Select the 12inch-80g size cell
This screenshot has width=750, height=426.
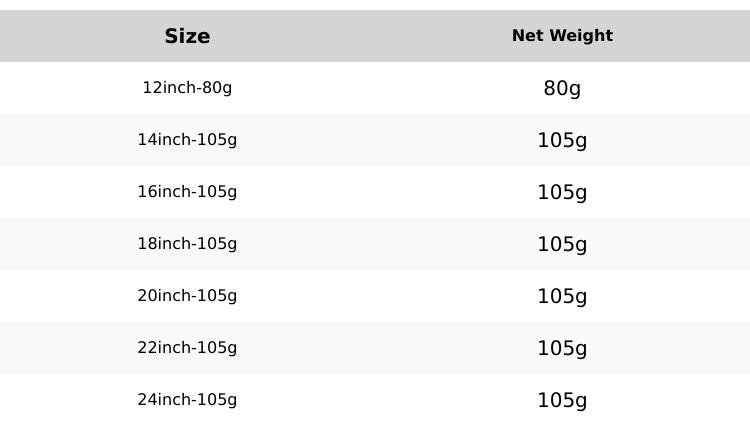(x=187, y=88)
